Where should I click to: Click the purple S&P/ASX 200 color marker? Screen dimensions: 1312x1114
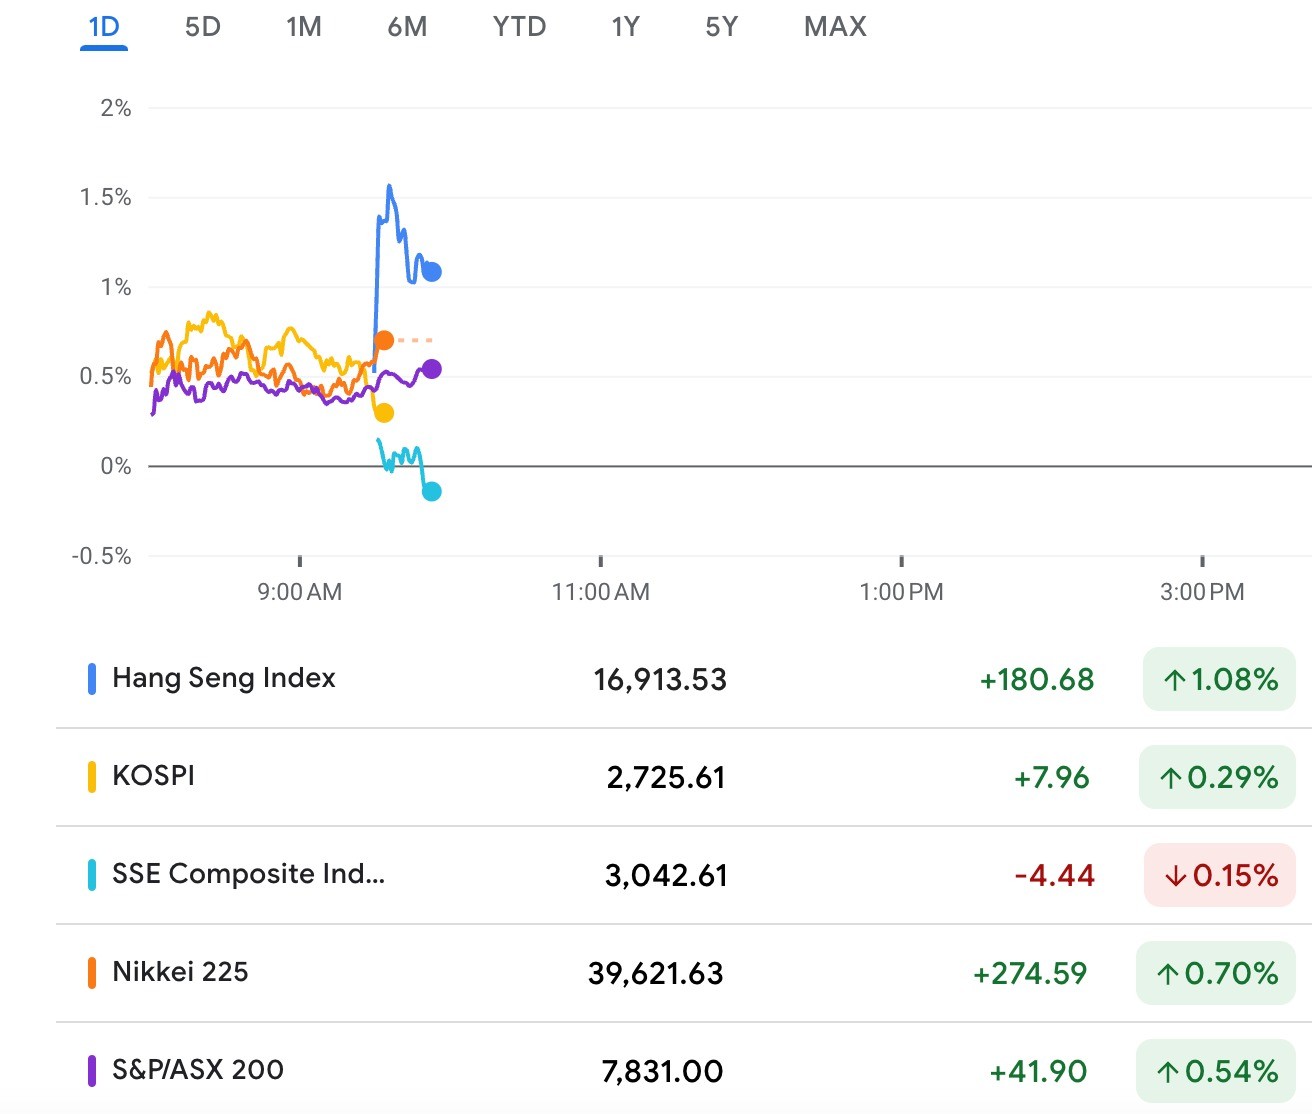coord(92,1071)
